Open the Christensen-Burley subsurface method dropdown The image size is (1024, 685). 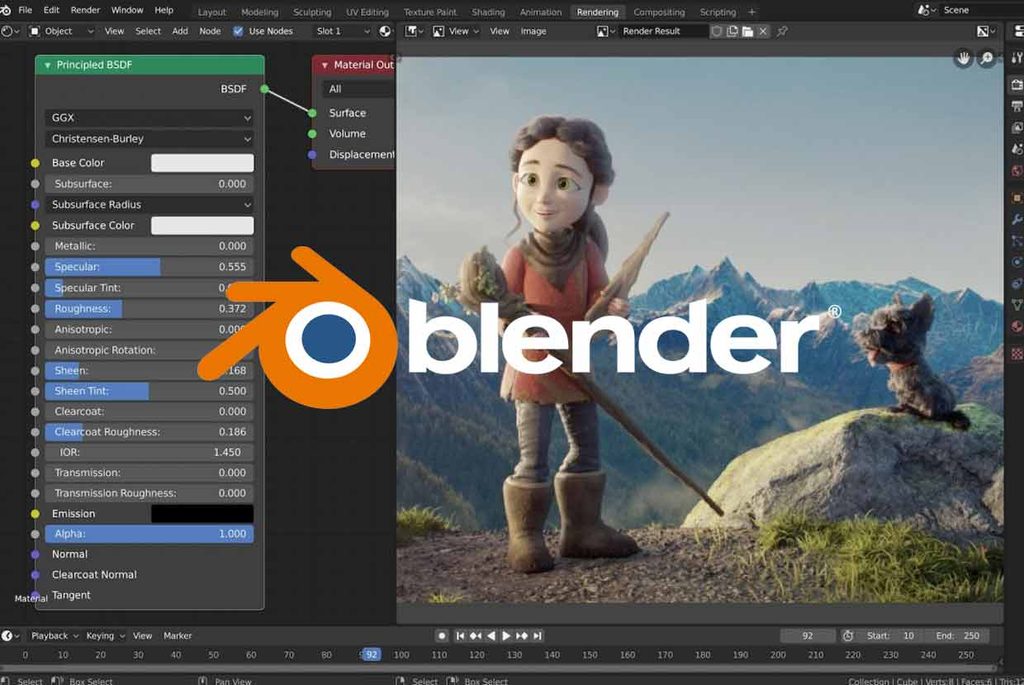(x=150, y=138)
